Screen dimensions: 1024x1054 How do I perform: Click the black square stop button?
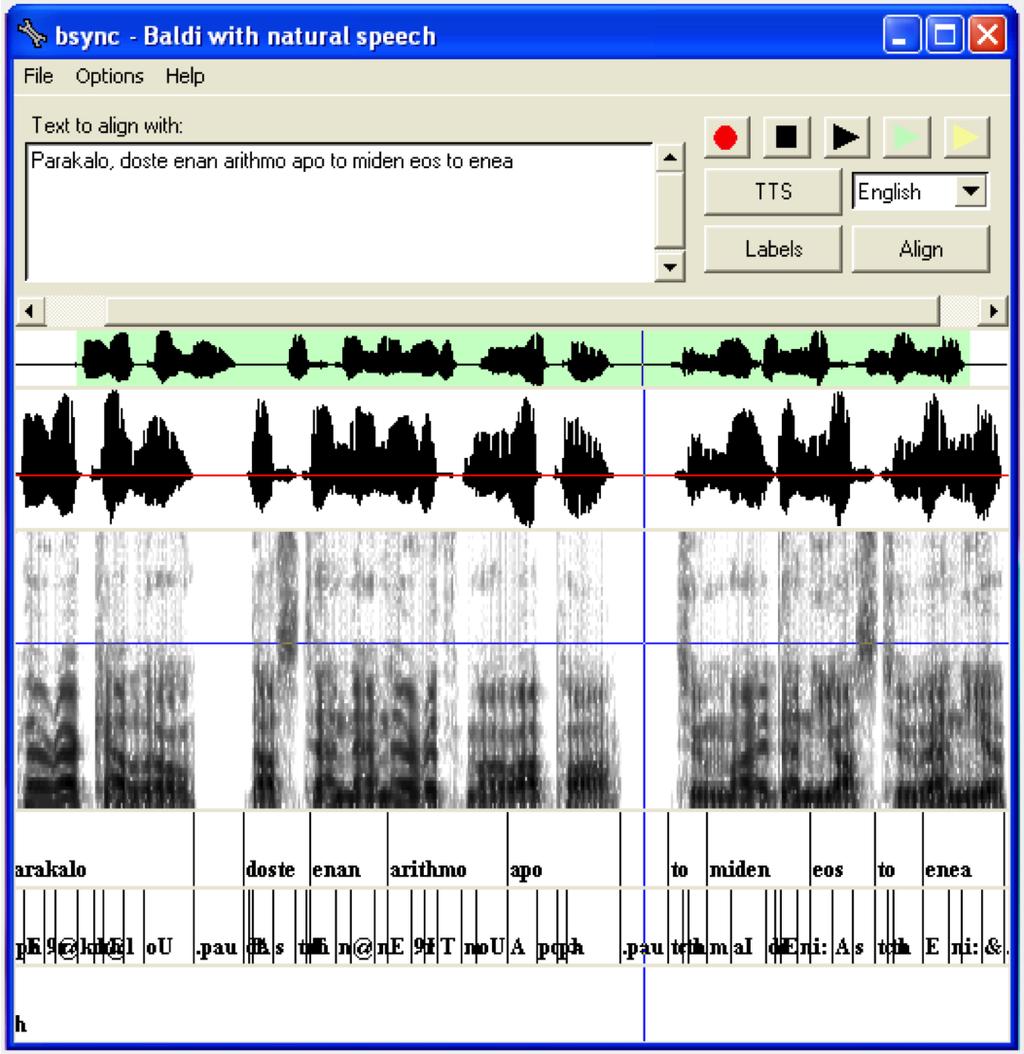click(786, 138)
